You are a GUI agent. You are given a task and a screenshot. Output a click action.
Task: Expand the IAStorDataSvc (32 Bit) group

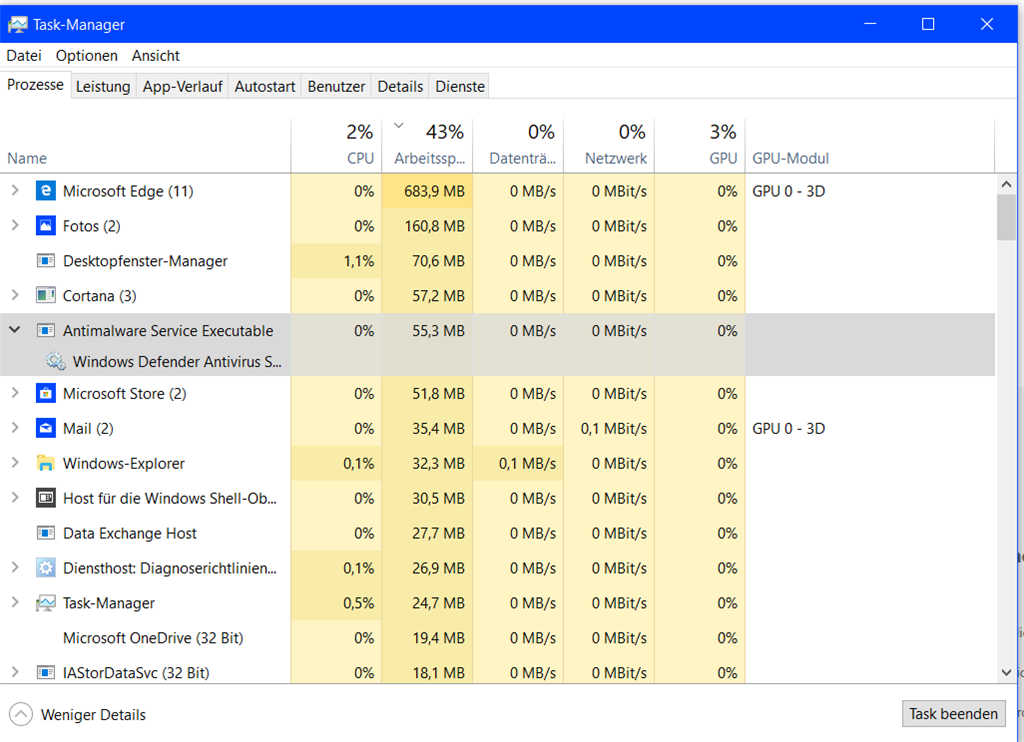[x=15, y=671]
